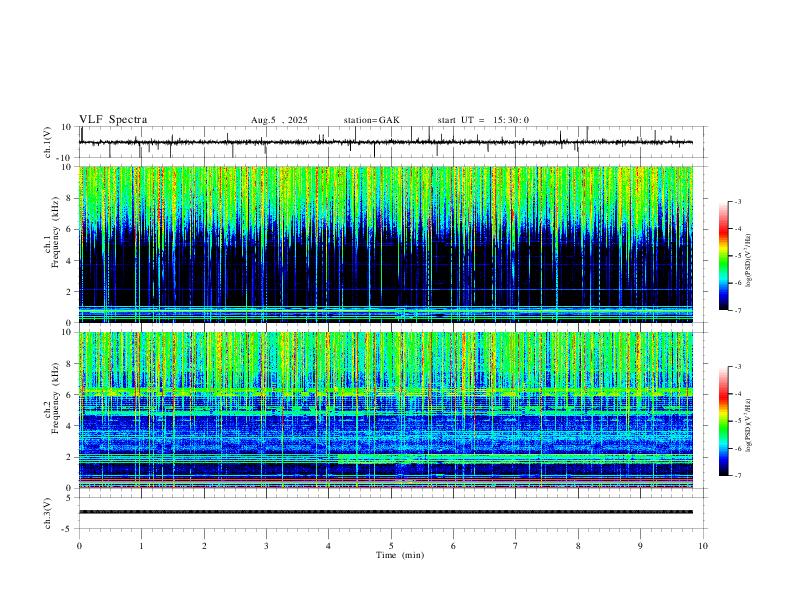Click the "ch.3(V)" axis label
This screenshot has width=792, height=612.
click(48, 514)
